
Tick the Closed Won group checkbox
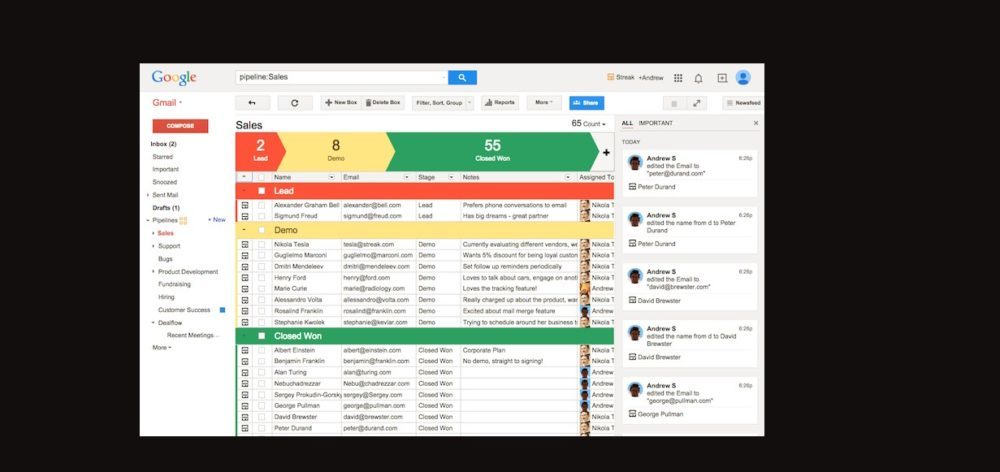[x=262, y=336]
